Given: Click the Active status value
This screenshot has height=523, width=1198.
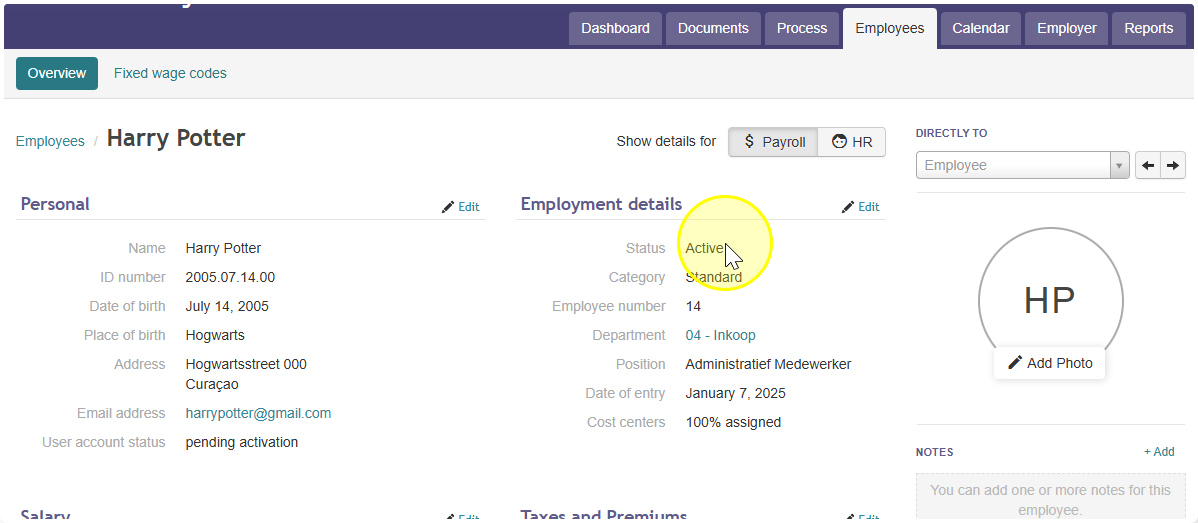Looking at the screenshot, I should [x=704, y=248].
